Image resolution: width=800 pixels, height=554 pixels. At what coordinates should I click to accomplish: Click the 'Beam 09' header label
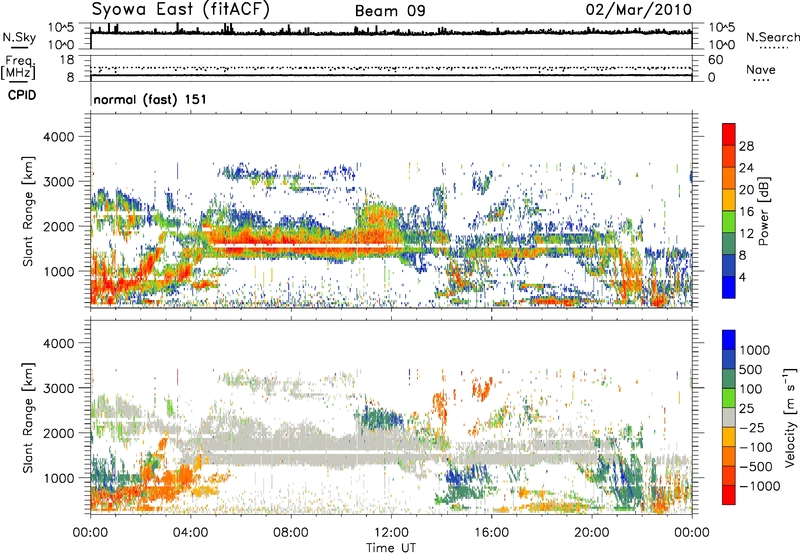point(390,11)
